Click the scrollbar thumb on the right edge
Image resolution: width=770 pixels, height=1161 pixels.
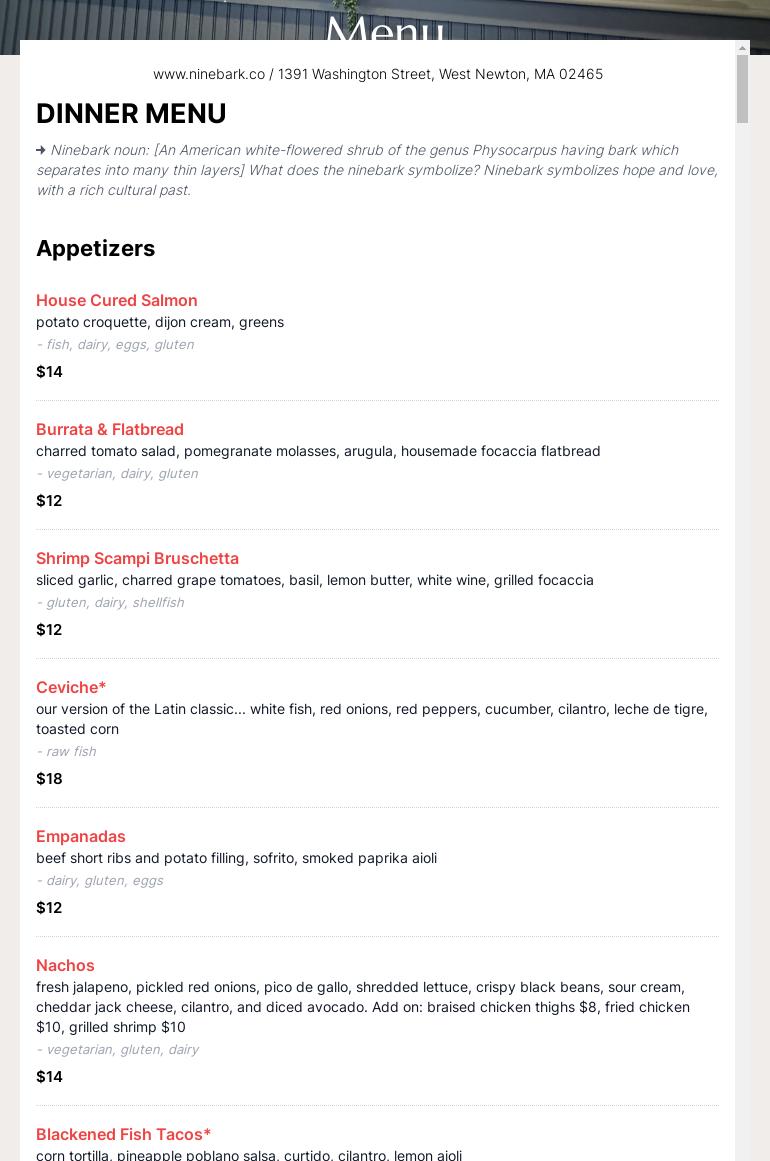point(742,88)
